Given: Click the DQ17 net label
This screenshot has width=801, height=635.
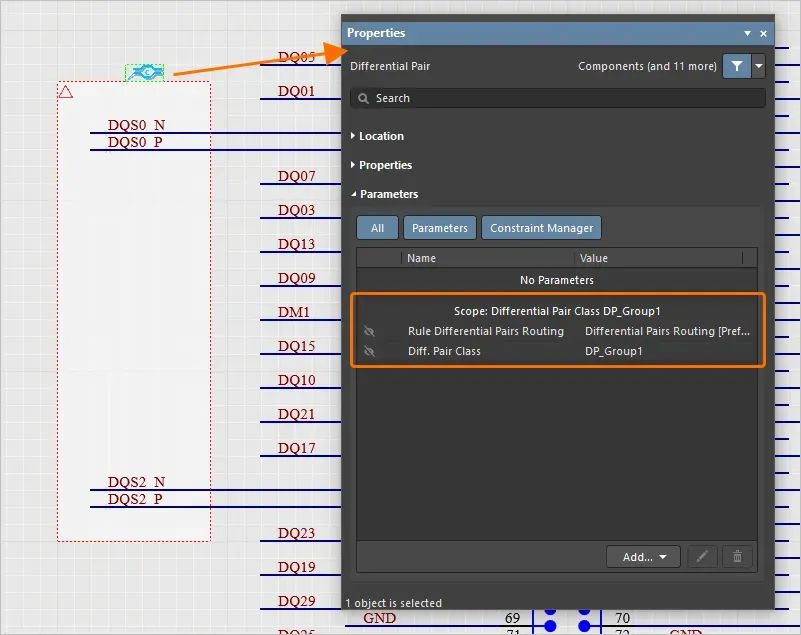Looking at the screenshot, I should (x=296, y=448).
